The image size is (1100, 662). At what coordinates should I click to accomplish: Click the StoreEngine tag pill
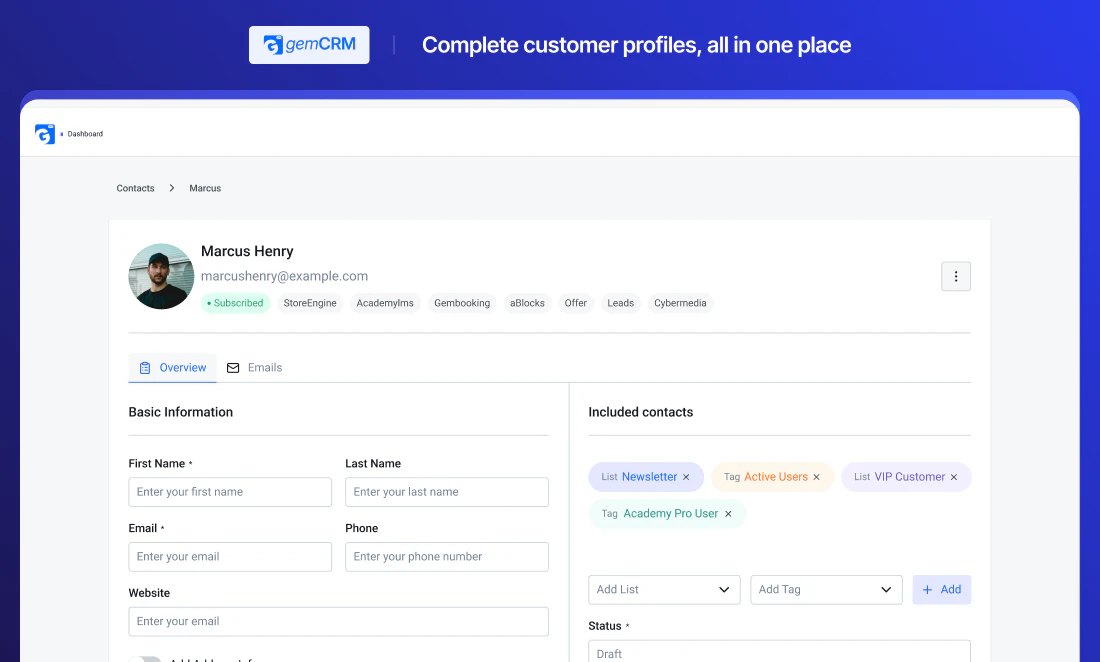pyautogui.click(x=310, y=303)
